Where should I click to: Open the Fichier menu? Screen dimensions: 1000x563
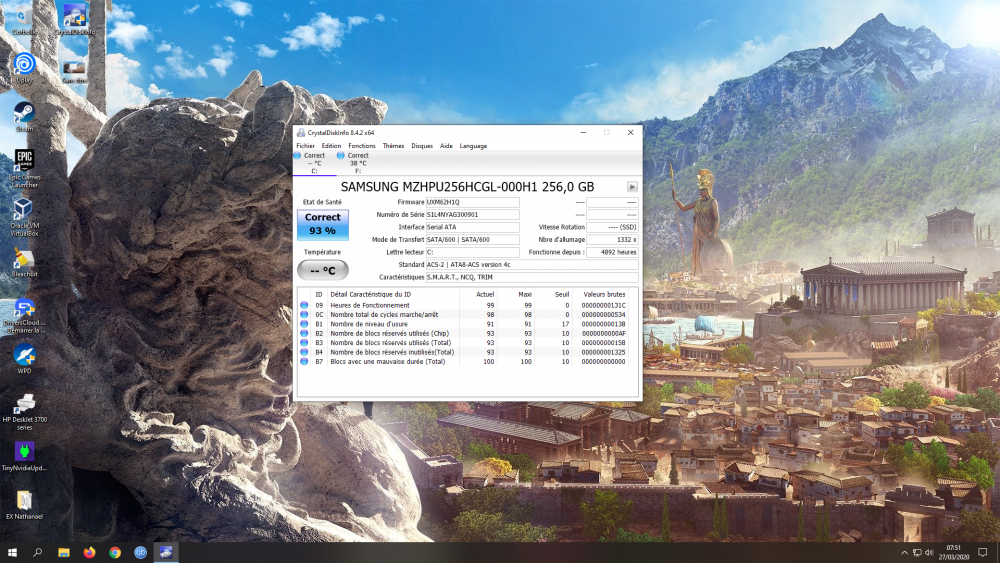click(305, 146)
